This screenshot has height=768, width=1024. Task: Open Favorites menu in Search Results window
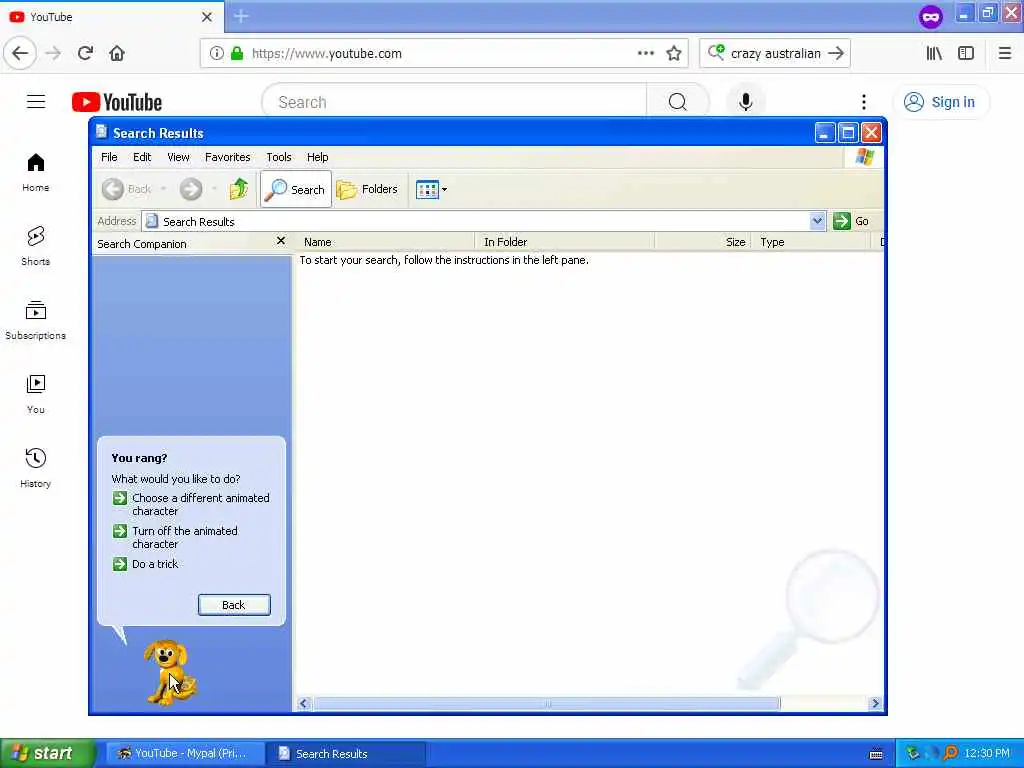(227, 157)
